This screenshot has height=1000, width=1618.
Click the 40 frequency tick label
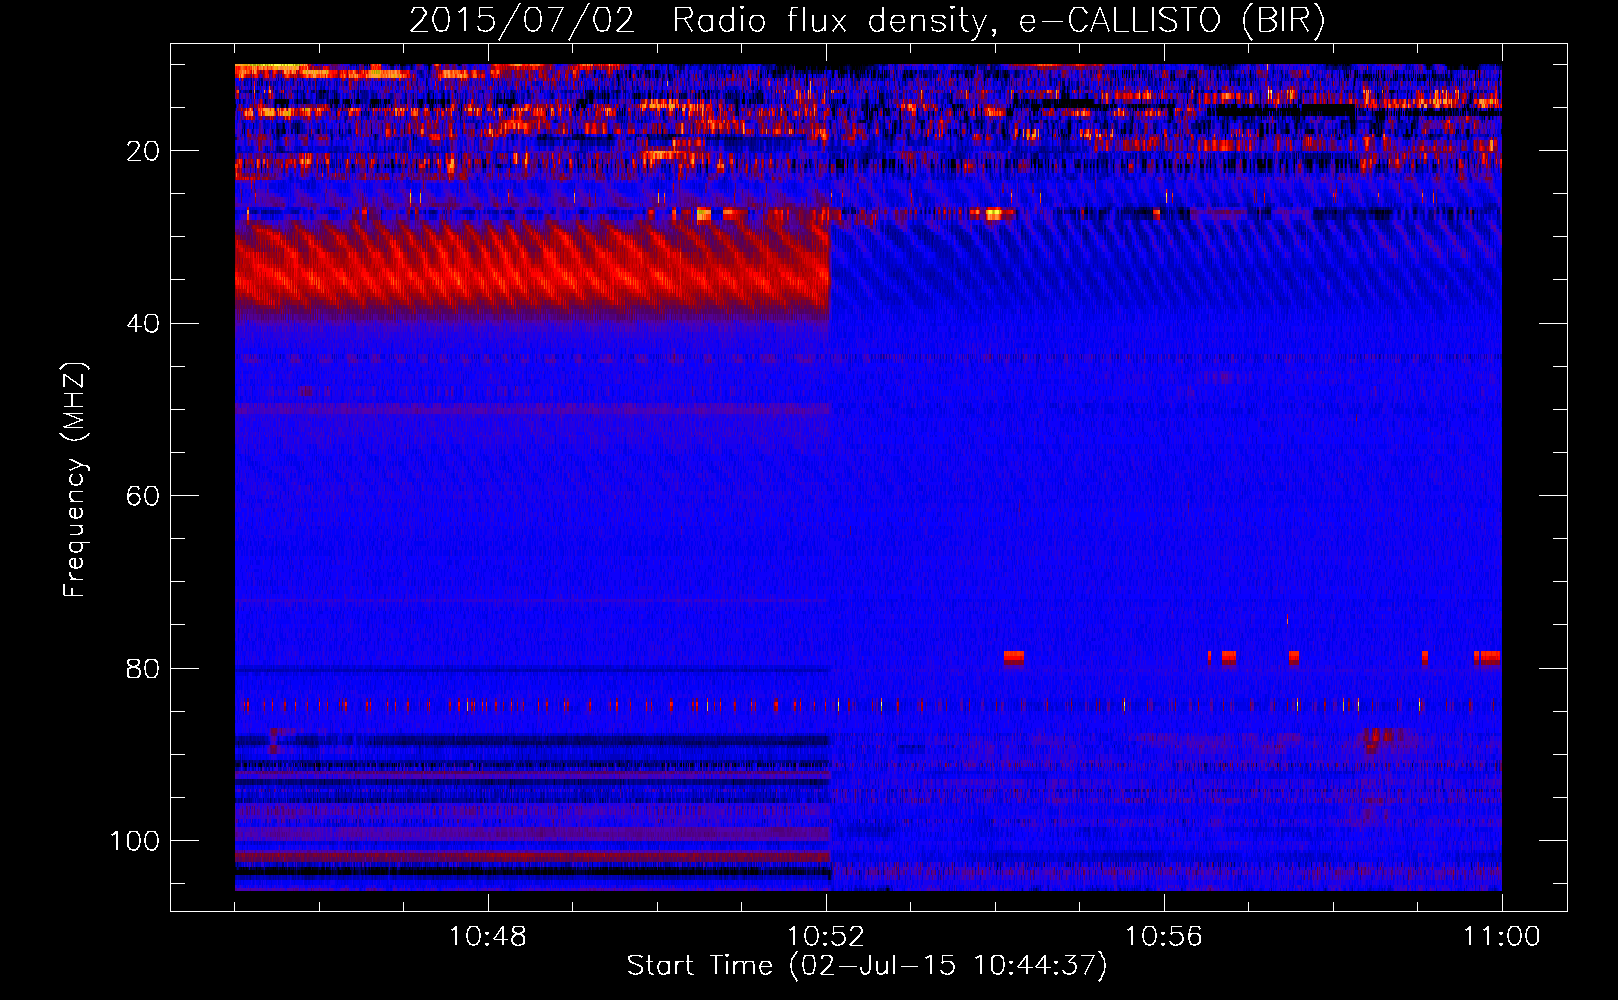click(144, 324)
